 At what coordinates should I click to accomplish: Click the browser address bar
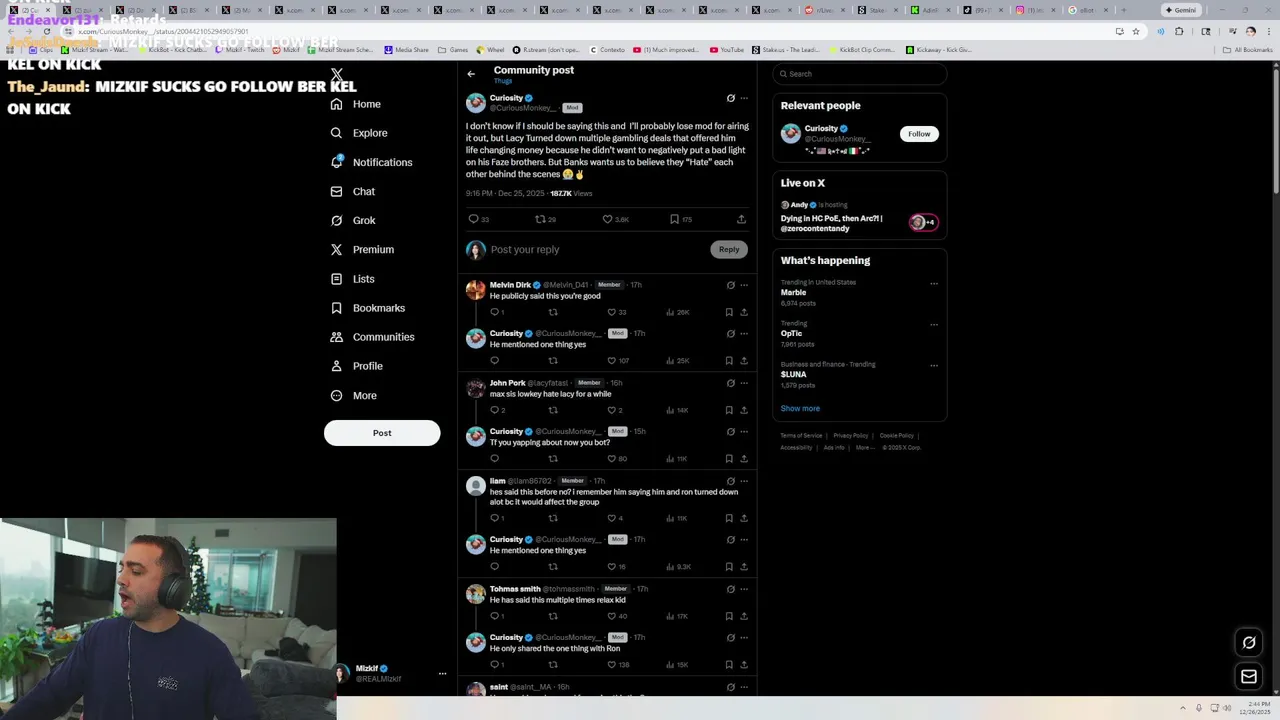[590, 31]
